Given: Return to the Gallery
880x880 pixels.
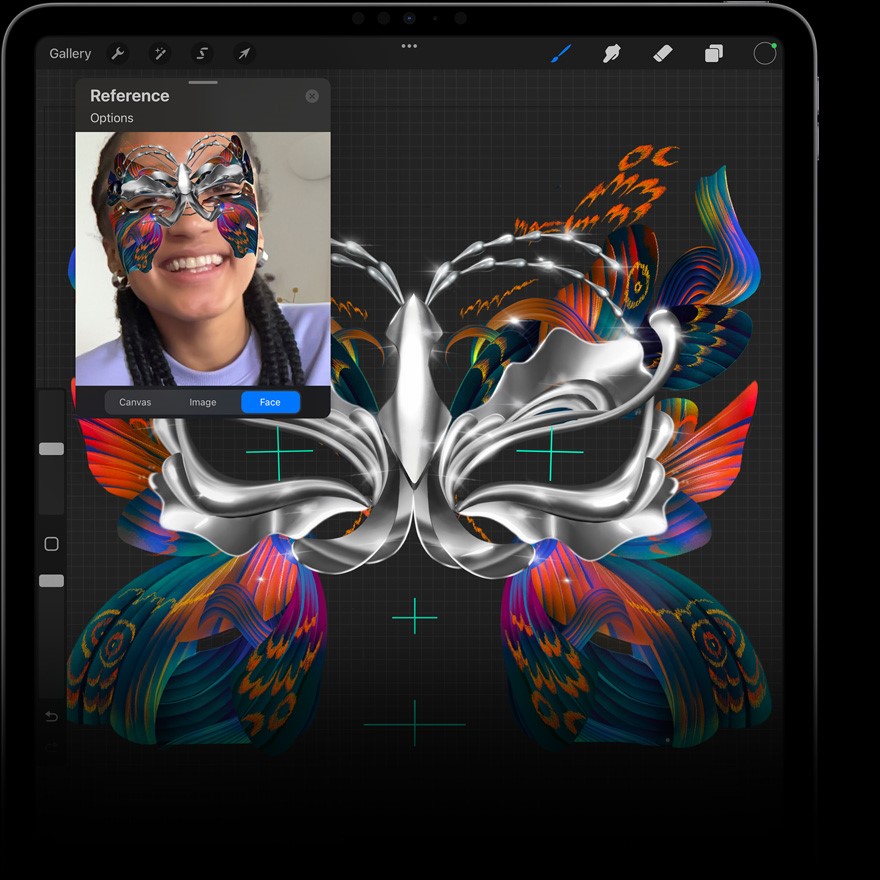Looking at the screenshot, I should (x=70, y=54).
